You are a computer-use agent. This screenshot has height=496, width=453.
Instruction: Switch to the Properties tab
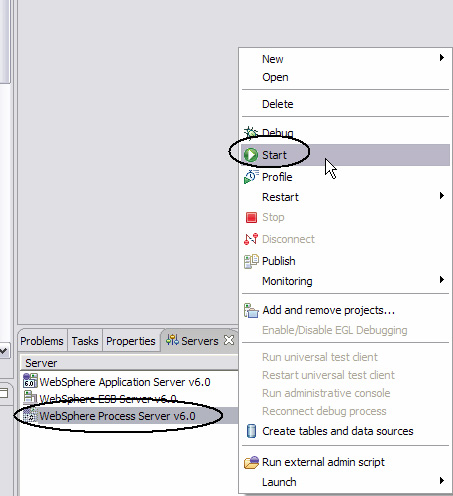(131, 341)
